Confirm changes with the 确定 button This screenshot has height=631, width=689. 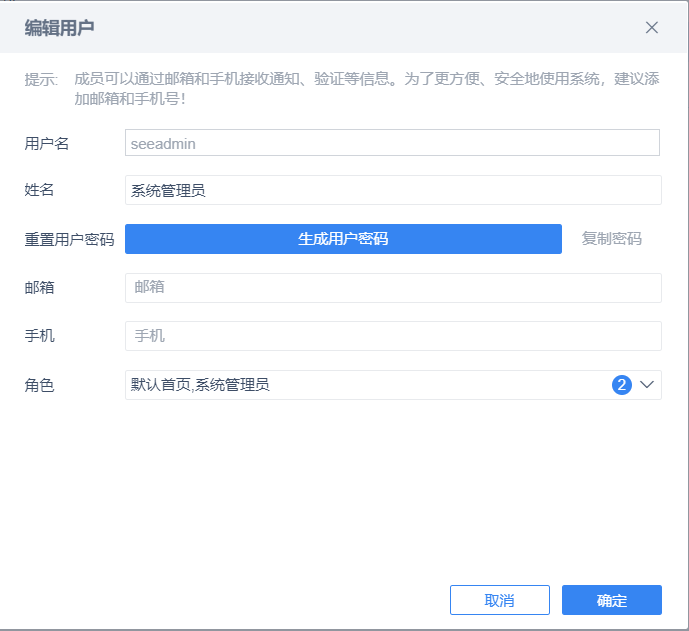(x=612, y=600)
